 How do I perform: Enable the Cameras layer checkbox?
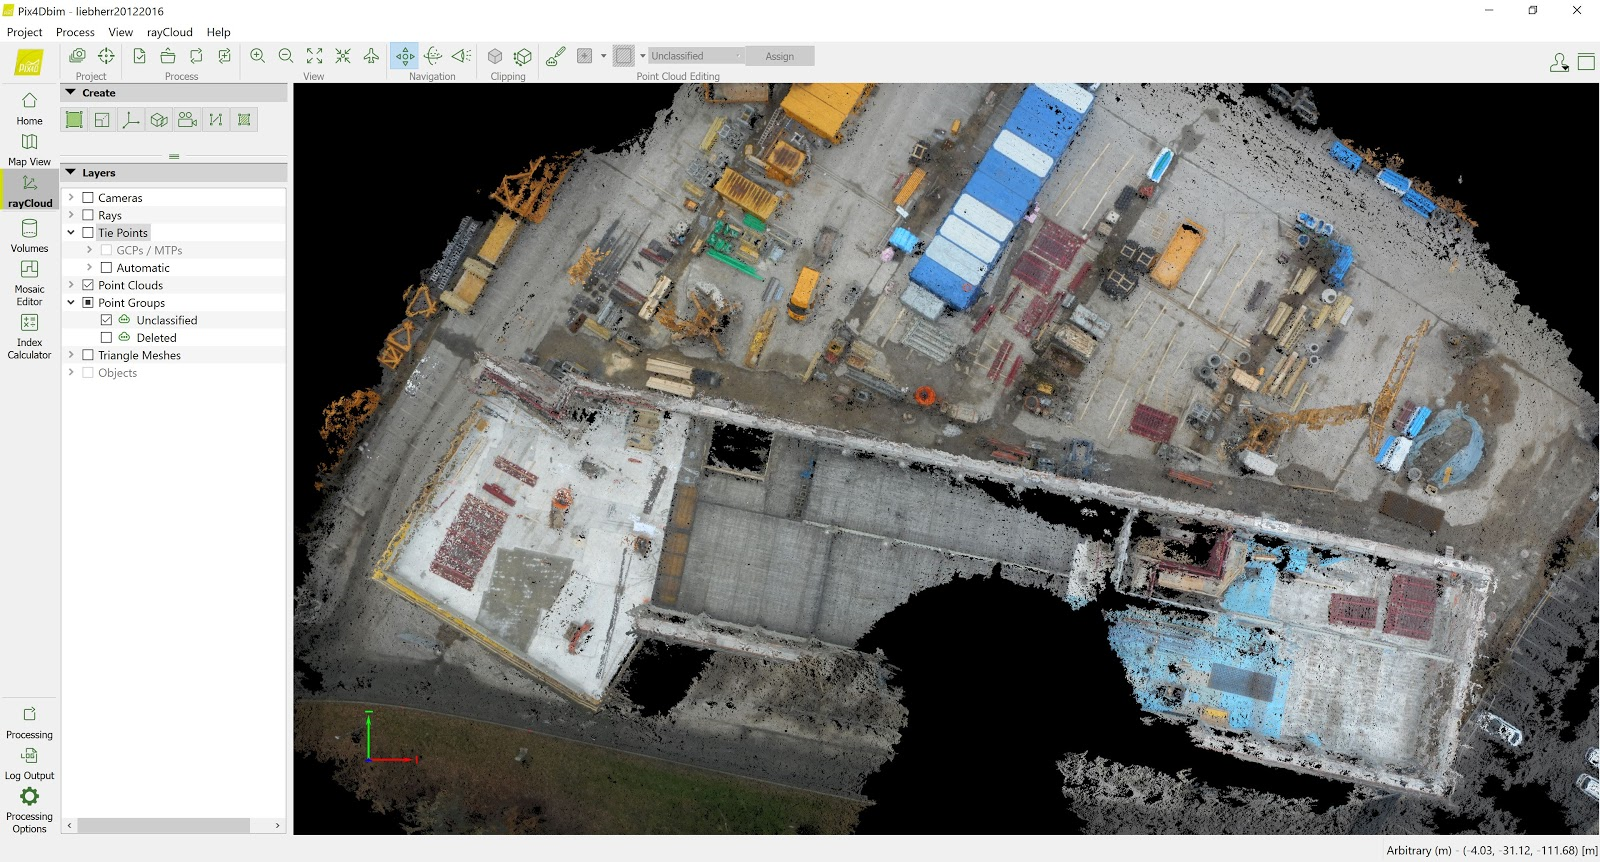(x=88, y=198)
